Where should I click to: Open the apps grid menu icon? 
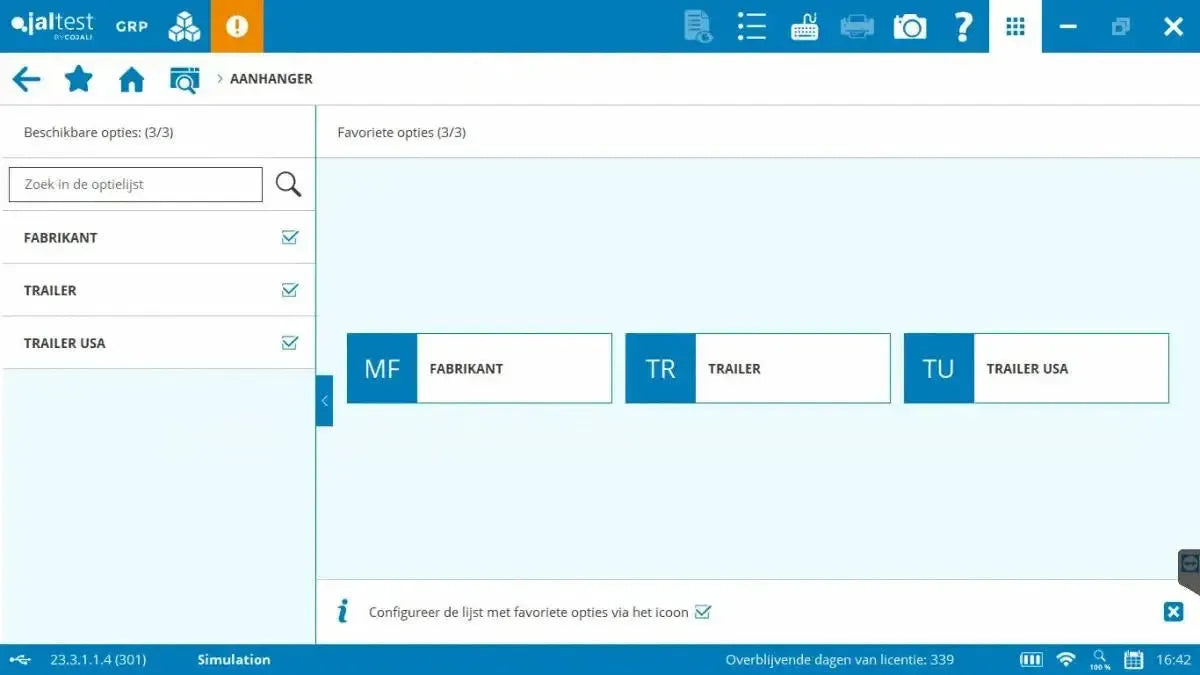tap(1015, 26)
